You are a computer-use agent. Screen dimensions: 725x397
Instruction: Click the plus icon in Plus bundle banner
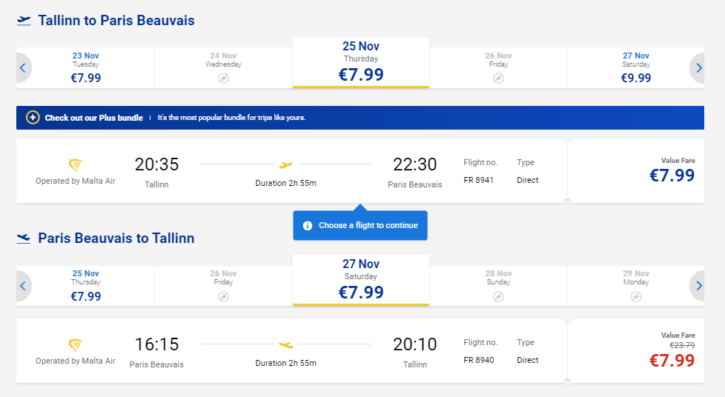pyautogui.click(x=32, y=117)
